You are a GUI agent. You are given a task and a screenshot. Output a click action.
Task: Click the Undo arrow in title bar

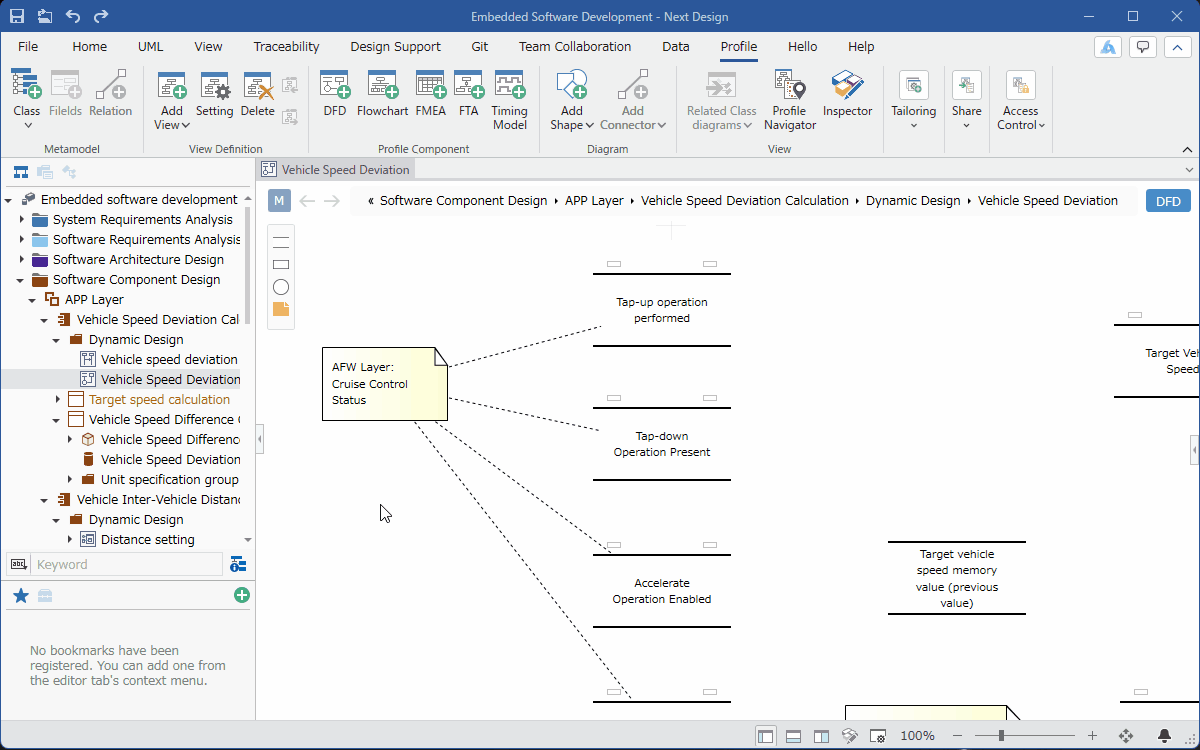coord(73,16)
